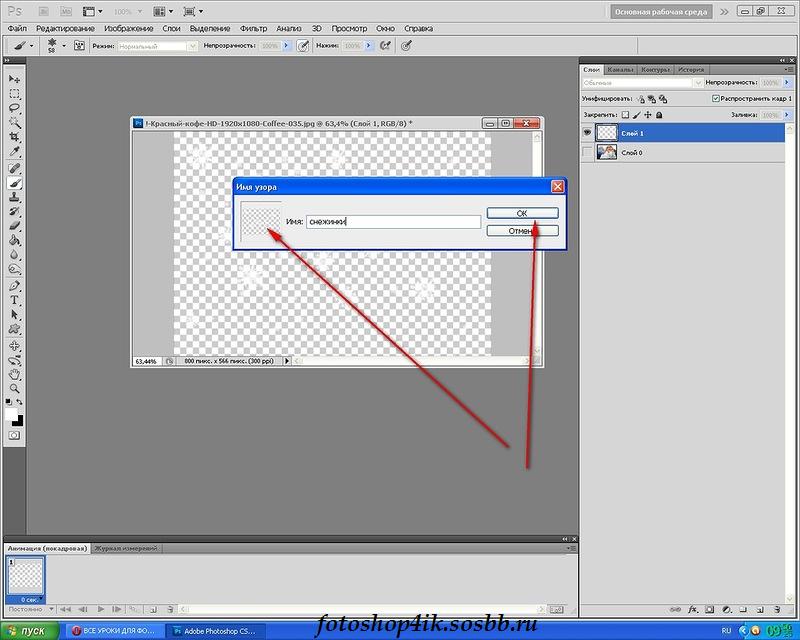
Task: Select the Crop tool in toolbar
Action: [x=14, y=137]
